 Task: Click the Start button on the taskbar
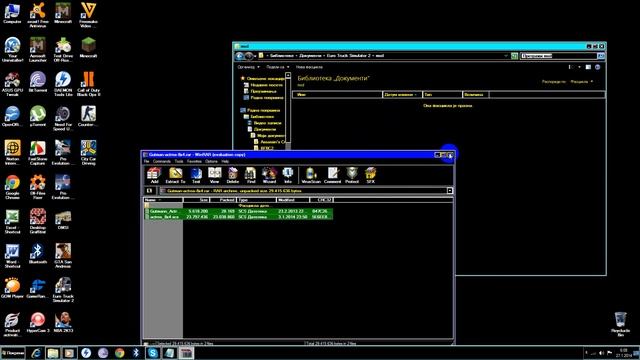click(x=13, y=353)
